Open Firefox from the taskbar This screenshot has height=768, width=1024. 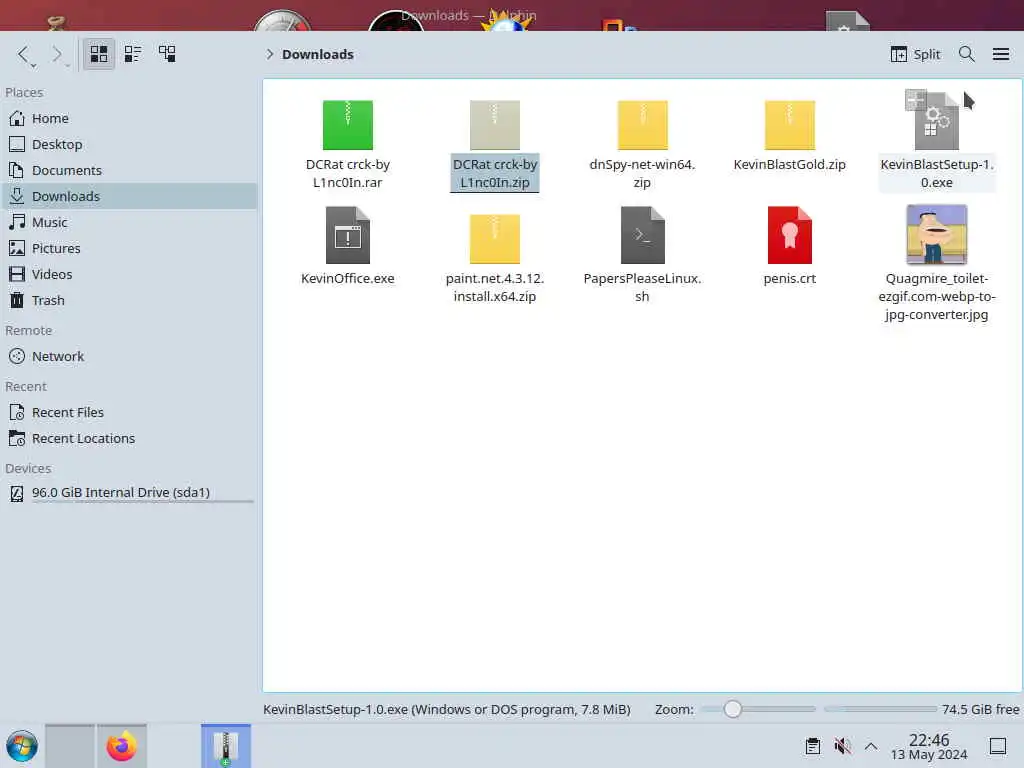(121, 746)
